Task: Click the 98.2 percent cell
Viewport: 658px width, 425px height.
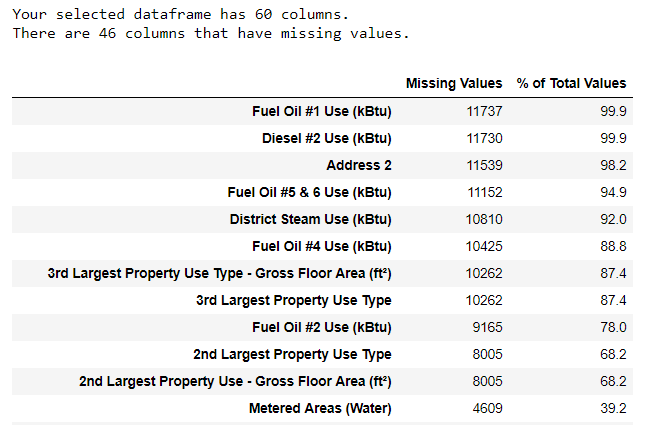Action: [x=613, y=165]
